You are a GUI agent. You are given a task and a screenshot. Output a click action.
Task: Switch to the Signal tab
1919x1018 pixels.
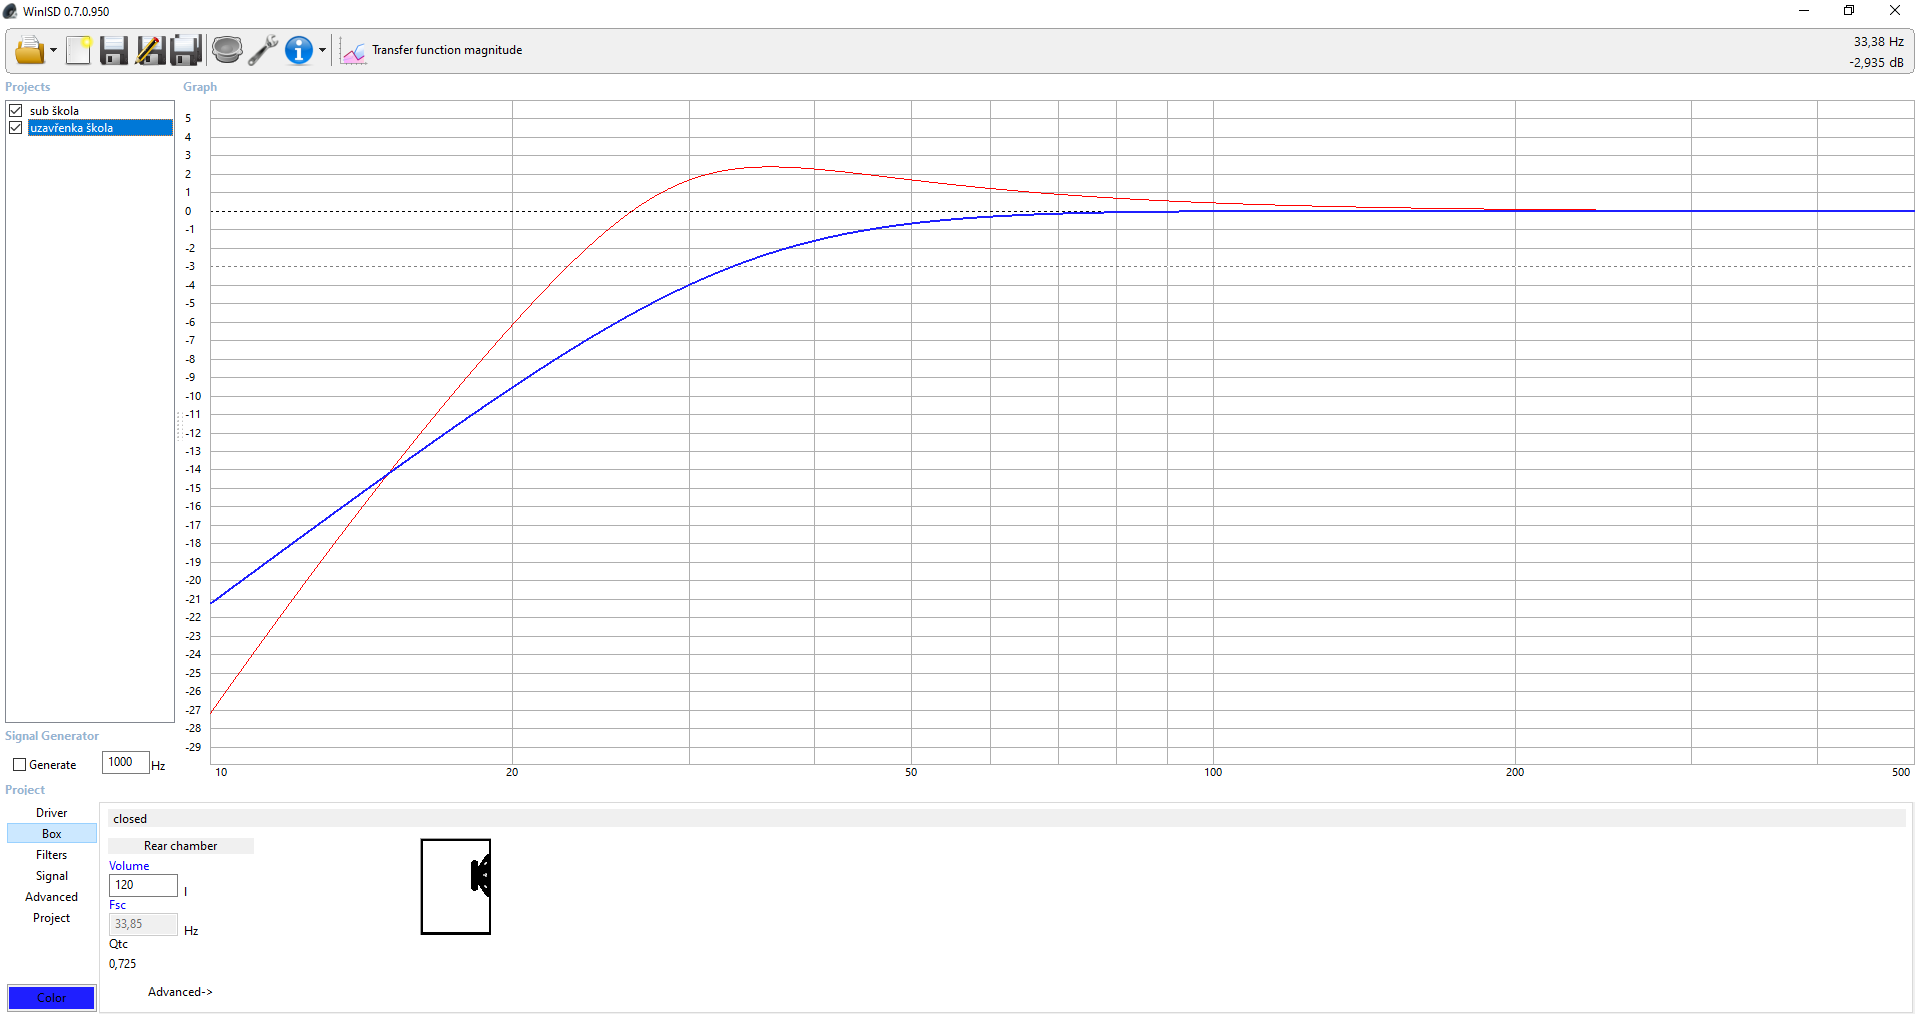click(x=52, y=876)
